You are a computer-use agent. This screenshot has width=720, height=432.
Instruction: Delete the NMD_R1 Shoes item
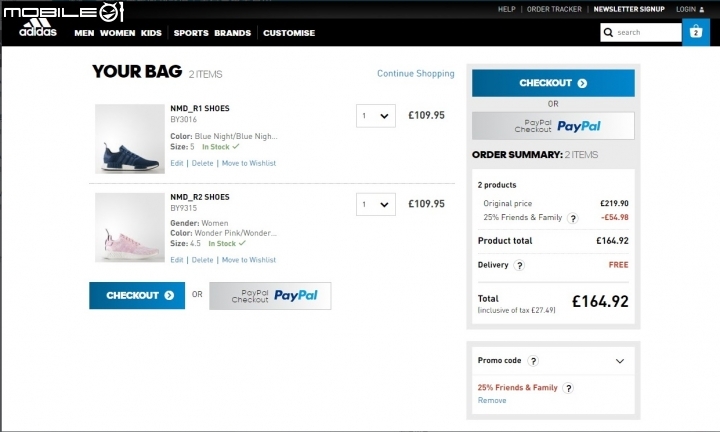coord(202,163)
